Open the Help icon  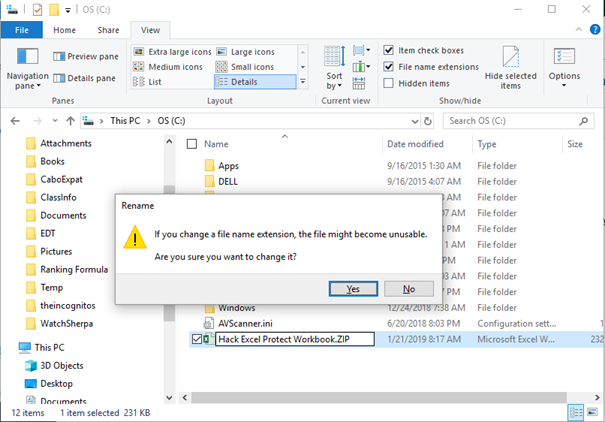(595, 29)
